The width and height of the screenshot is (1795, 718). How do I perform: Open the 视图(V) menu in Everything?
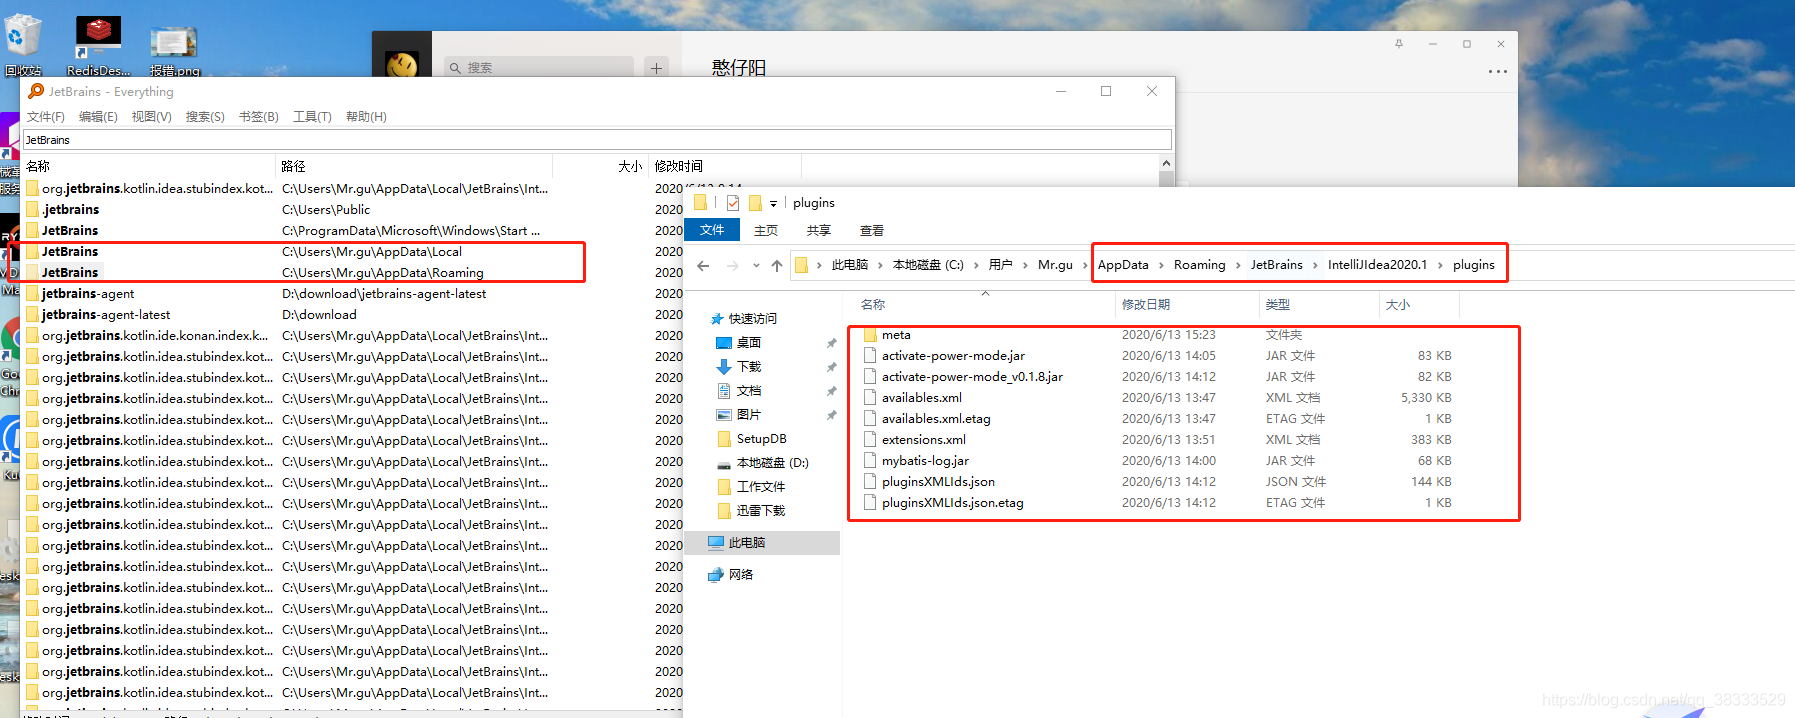[x=152, y=117]
